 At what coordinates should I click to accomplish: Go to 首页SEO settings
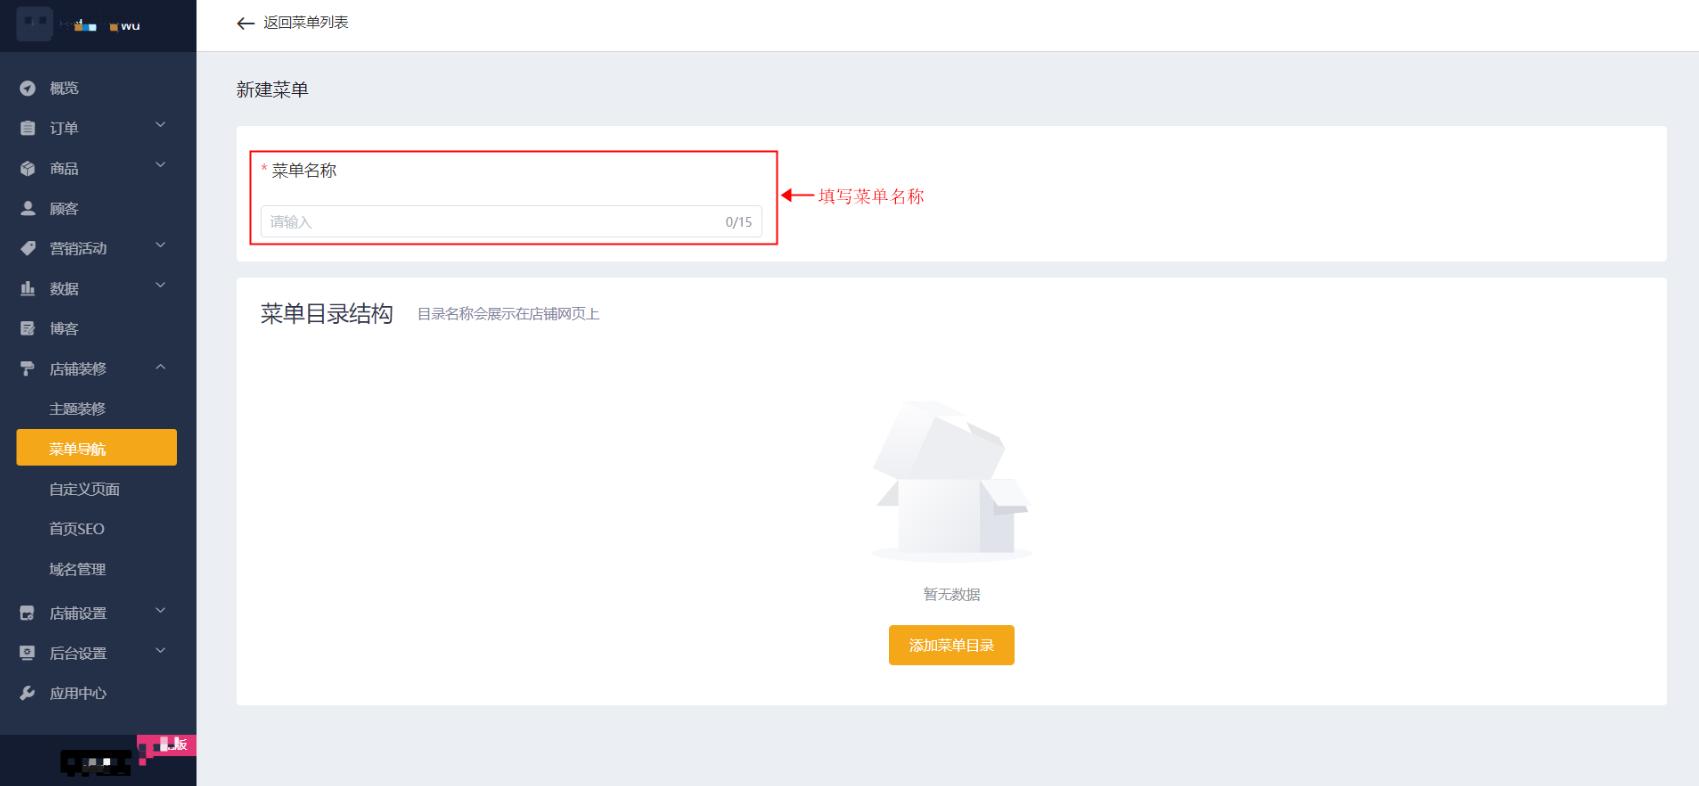click(77, 529)
